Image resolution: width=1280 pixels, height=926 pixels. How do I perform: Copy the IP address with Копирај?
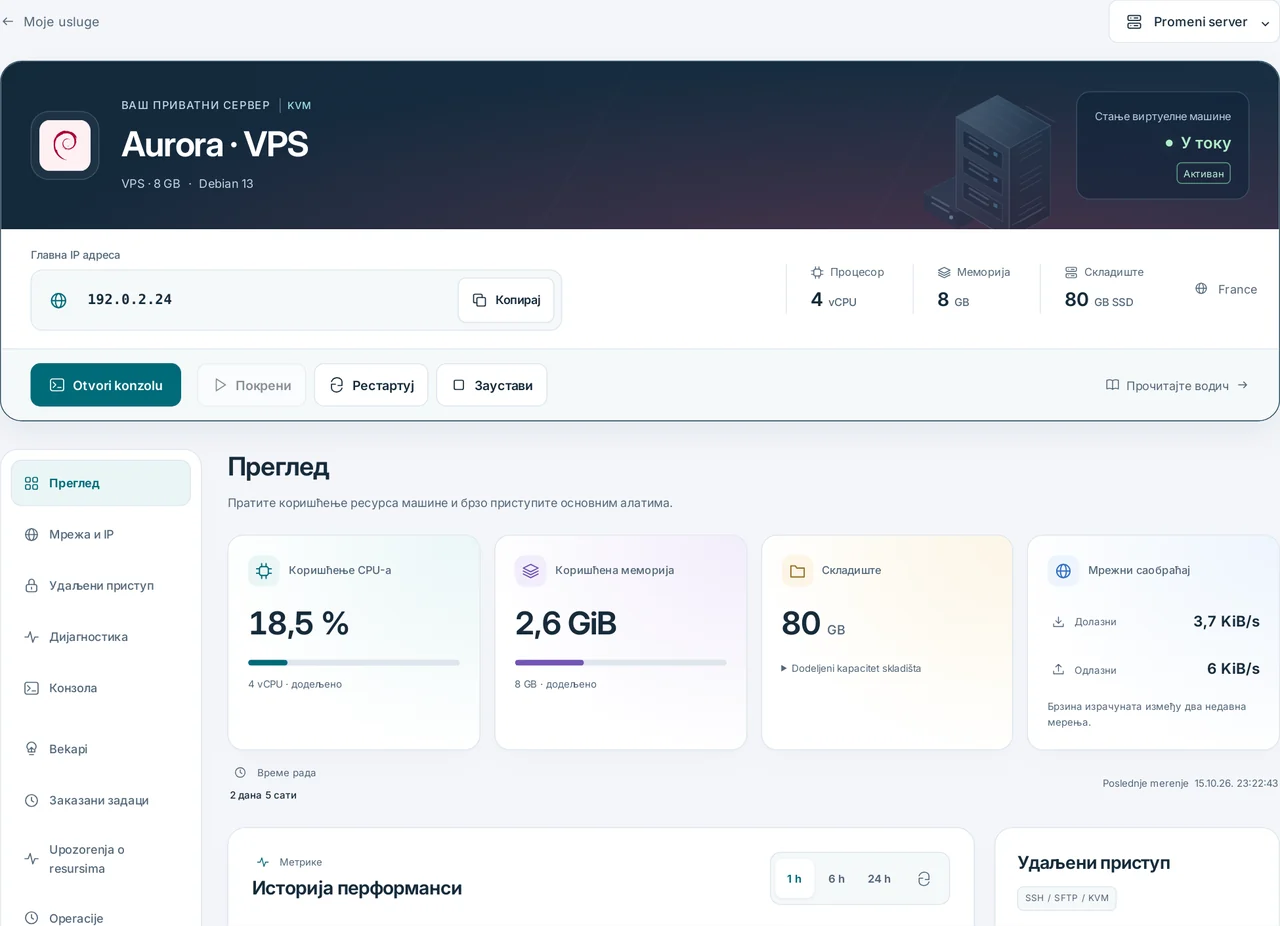click(506, 300)
